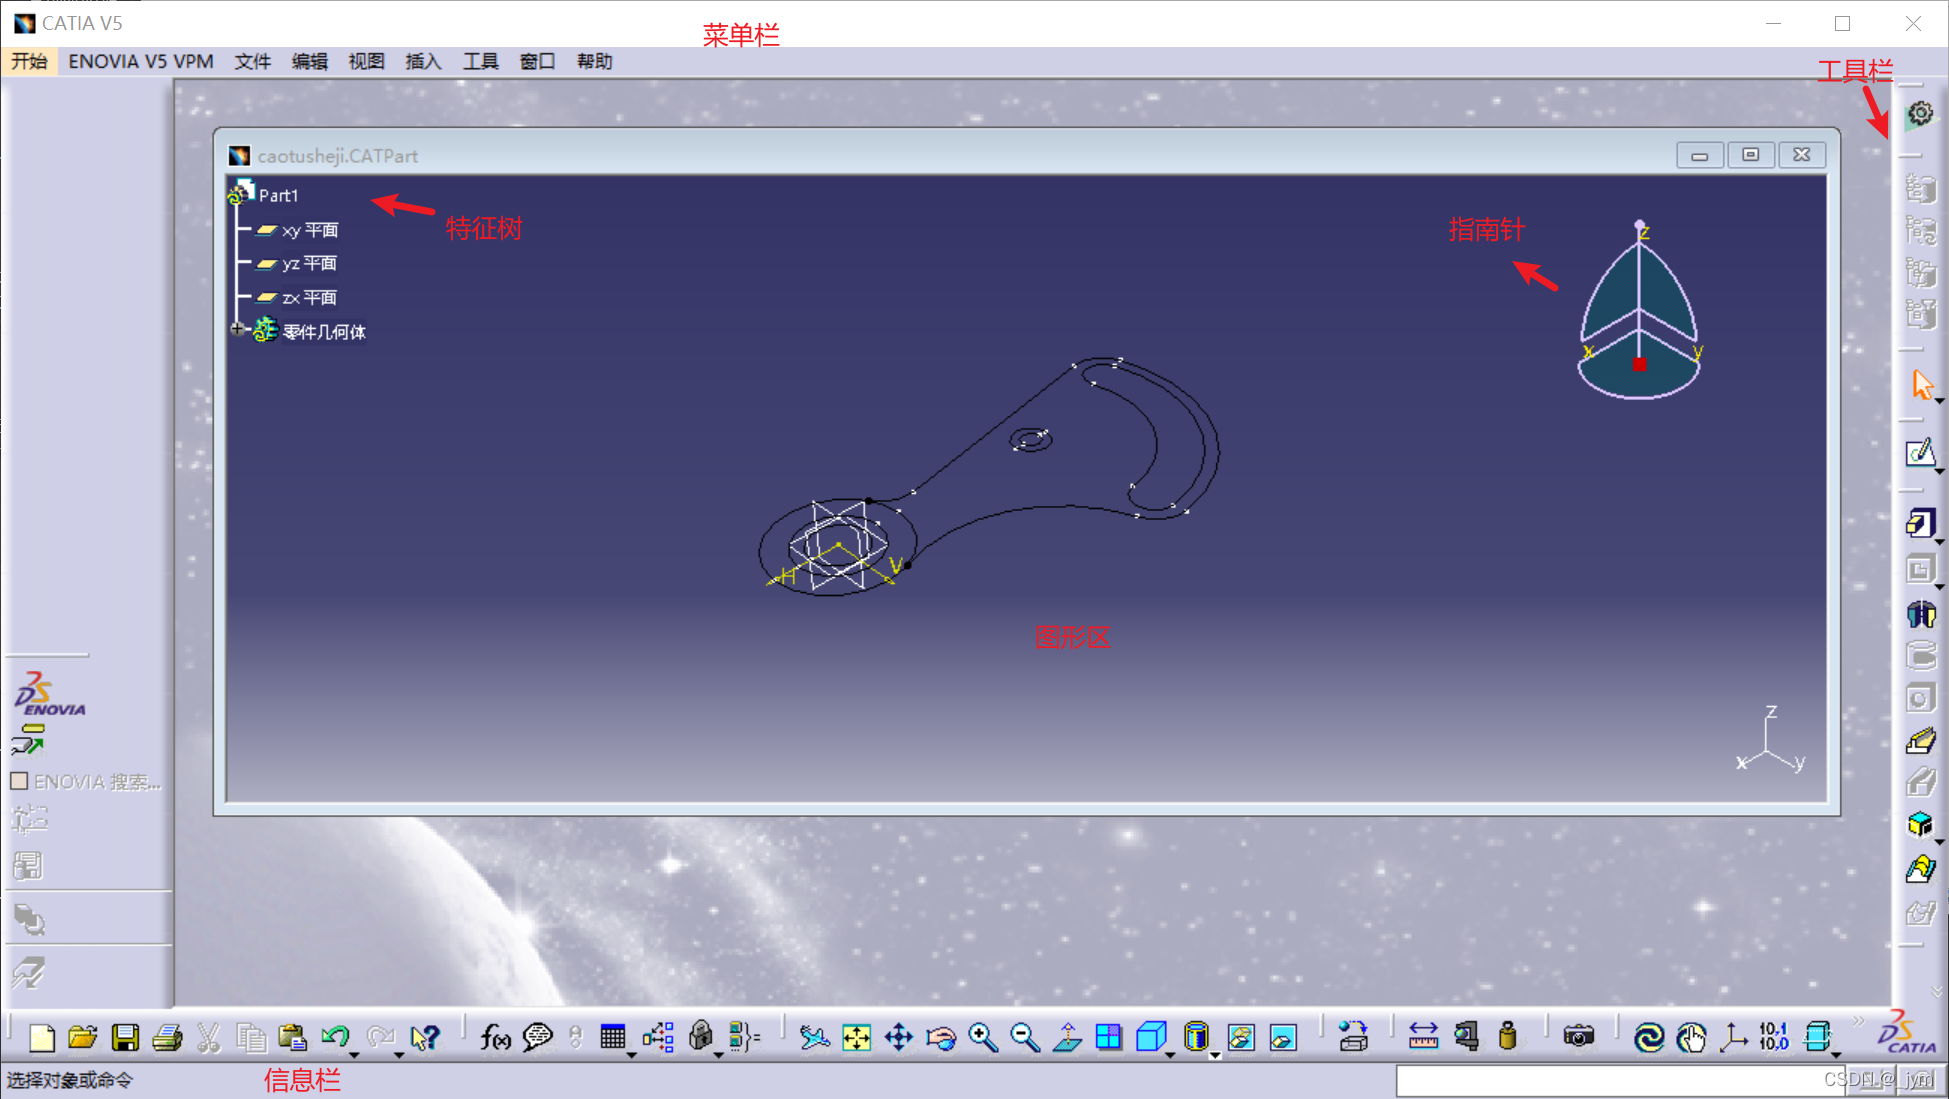Image resolution: width=1949 pixels, height=1099 pixels.
Task: Click the Undo arrow icon
Action: [334, 1037]
